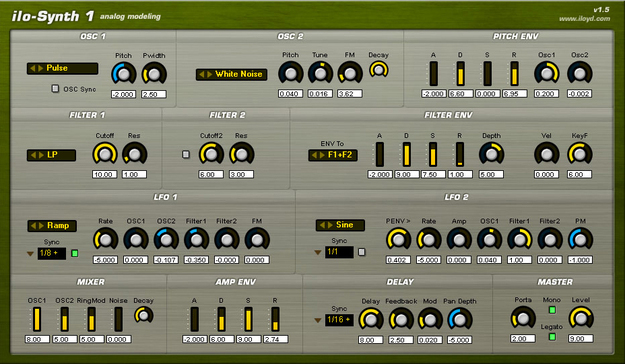
Task: Toggle the Filter 2 enable checkbox
Action: 186,154
